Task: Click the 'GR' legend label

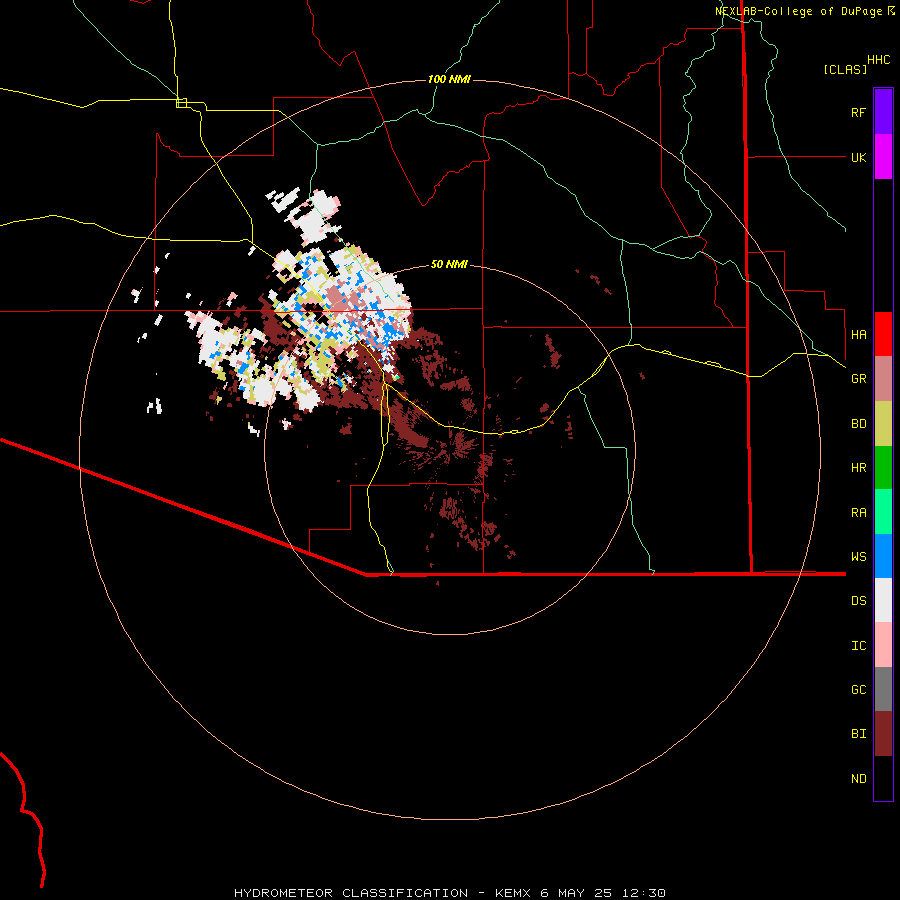Action: point(858,379)
